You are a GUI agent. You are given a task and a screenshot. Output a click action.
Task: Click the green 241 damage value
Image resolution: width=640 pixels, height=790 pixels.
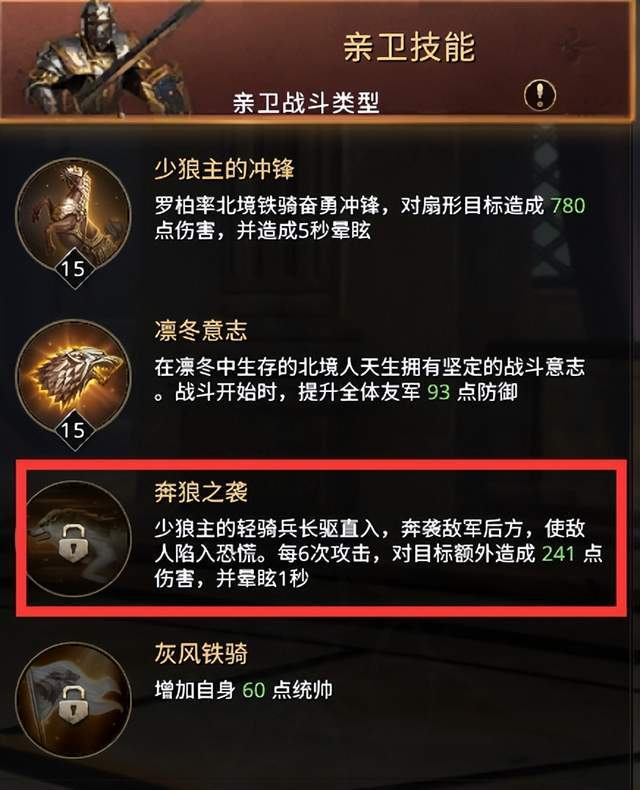coord(559,554)
